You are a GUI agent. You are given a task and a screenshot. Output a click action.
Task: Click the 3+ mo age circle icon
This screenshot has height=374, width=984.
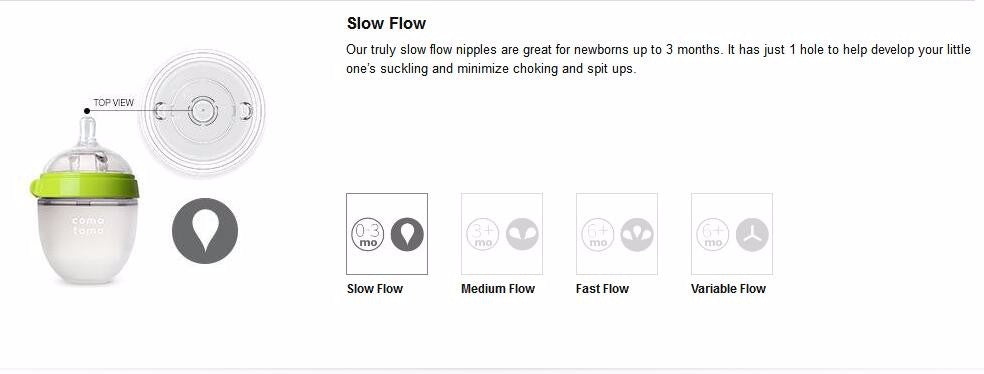483,235
